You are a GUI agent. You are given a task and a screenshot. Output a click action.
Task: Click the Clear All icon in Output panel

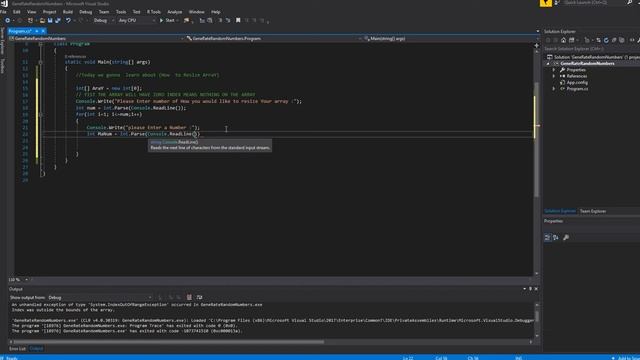189,297
